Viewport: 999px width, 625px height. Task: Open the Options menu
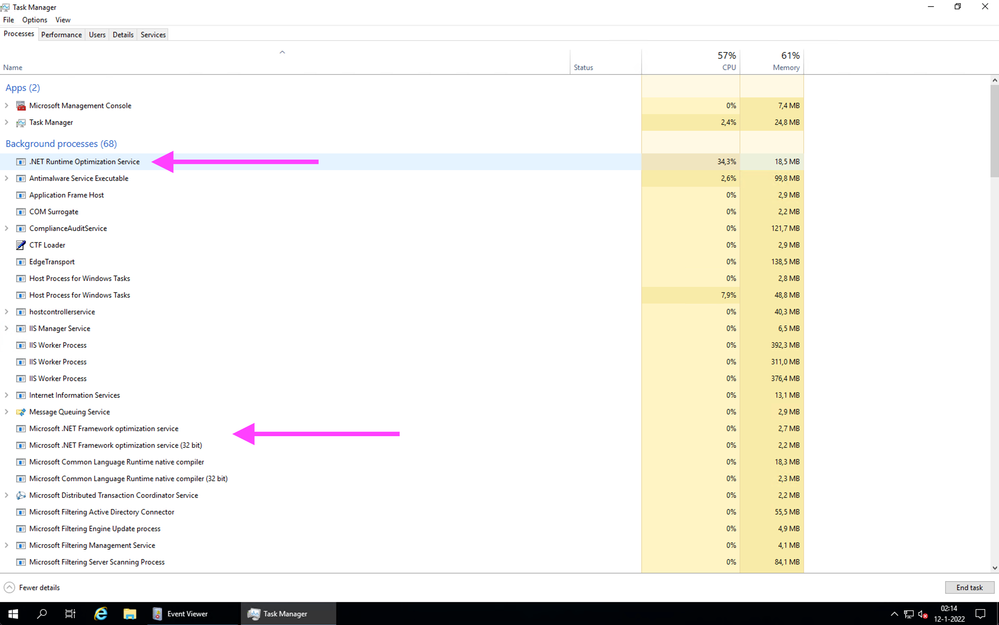pyautogui.click(x=34, y=20)
